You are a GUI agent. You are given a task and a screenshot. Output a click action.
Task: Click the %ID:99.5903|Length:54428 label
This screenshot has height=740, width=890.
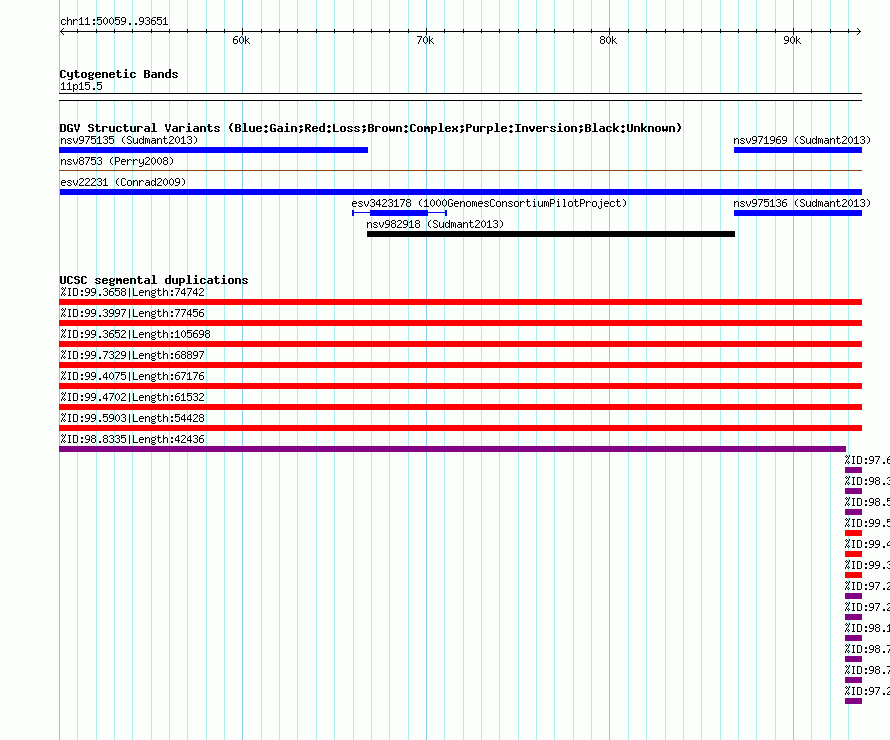132,418
